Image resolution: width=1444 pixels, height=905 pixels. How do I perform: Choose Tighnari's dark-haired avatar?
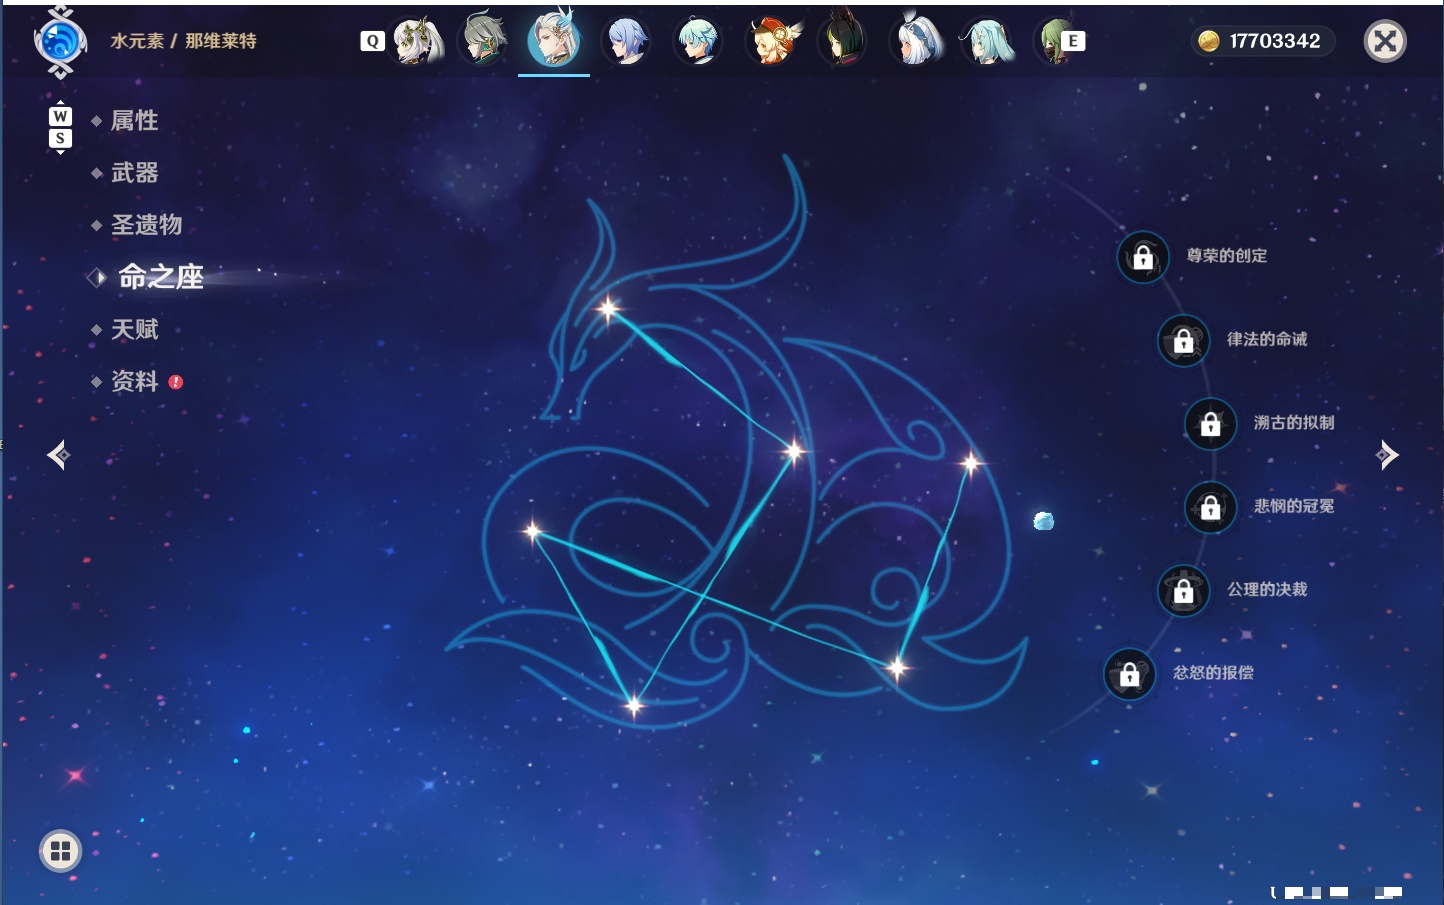[x=842, y=40]
